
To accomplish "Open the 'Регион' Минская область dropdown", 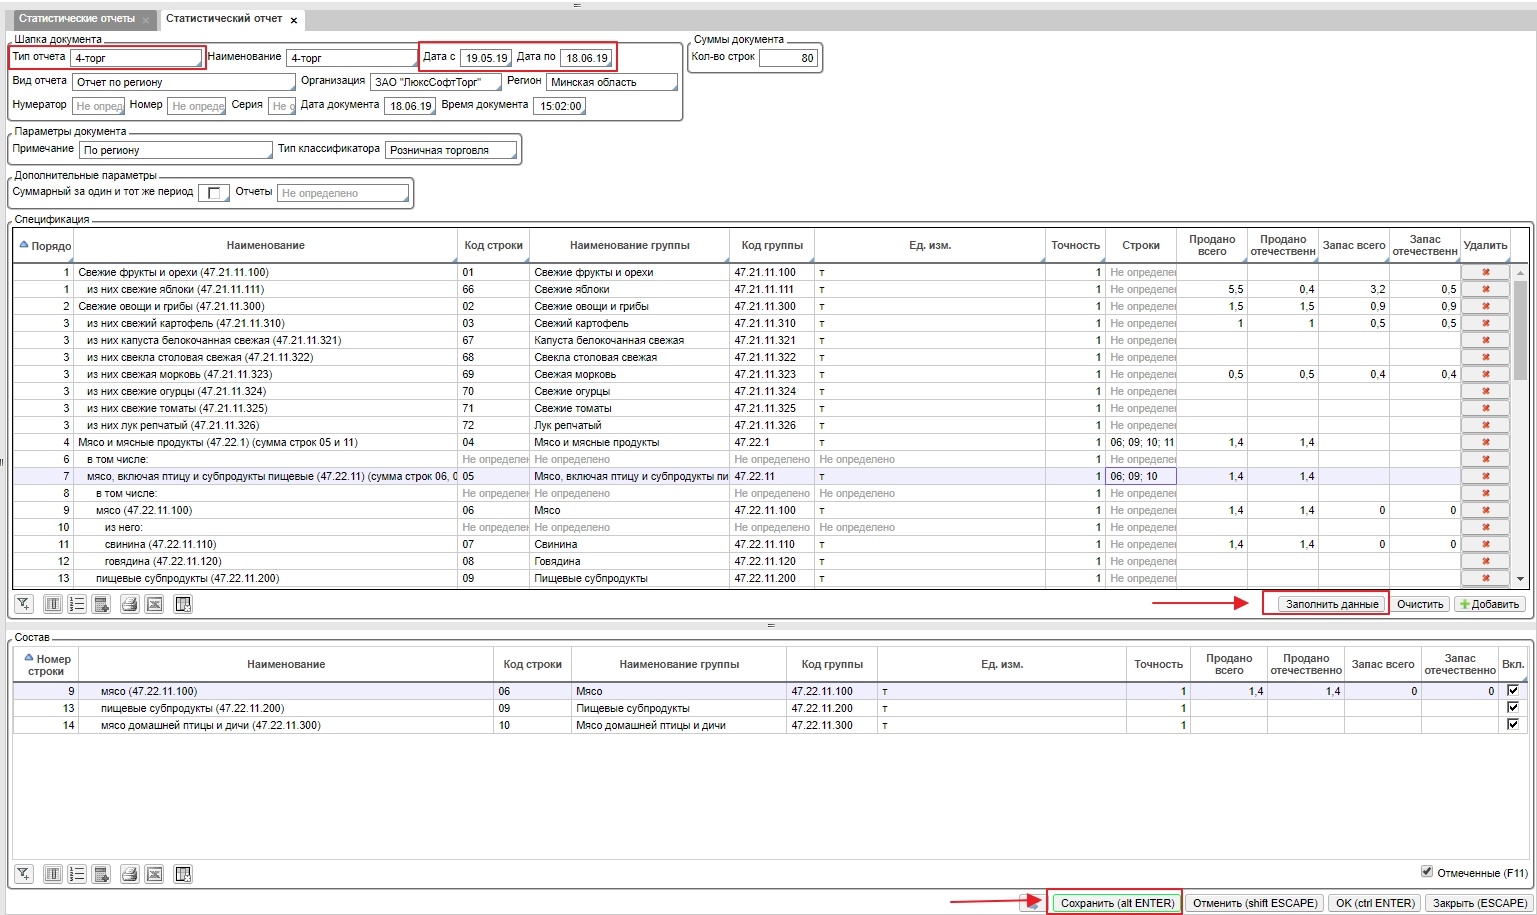I will [611, 82].
